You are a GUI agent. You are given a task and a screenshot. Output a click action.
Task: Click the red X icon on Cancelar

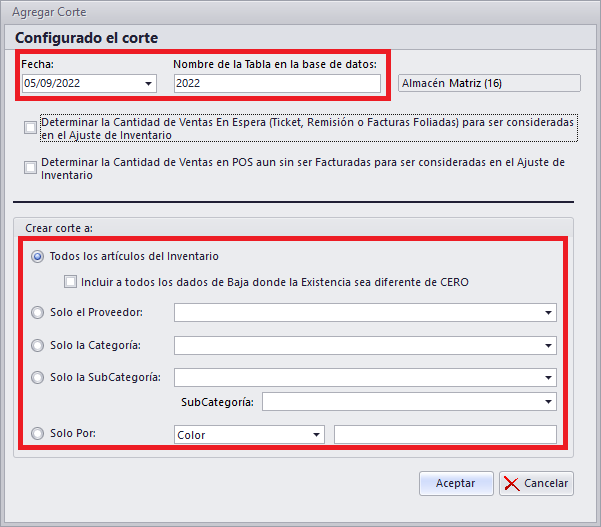click(x=512, y=483)
